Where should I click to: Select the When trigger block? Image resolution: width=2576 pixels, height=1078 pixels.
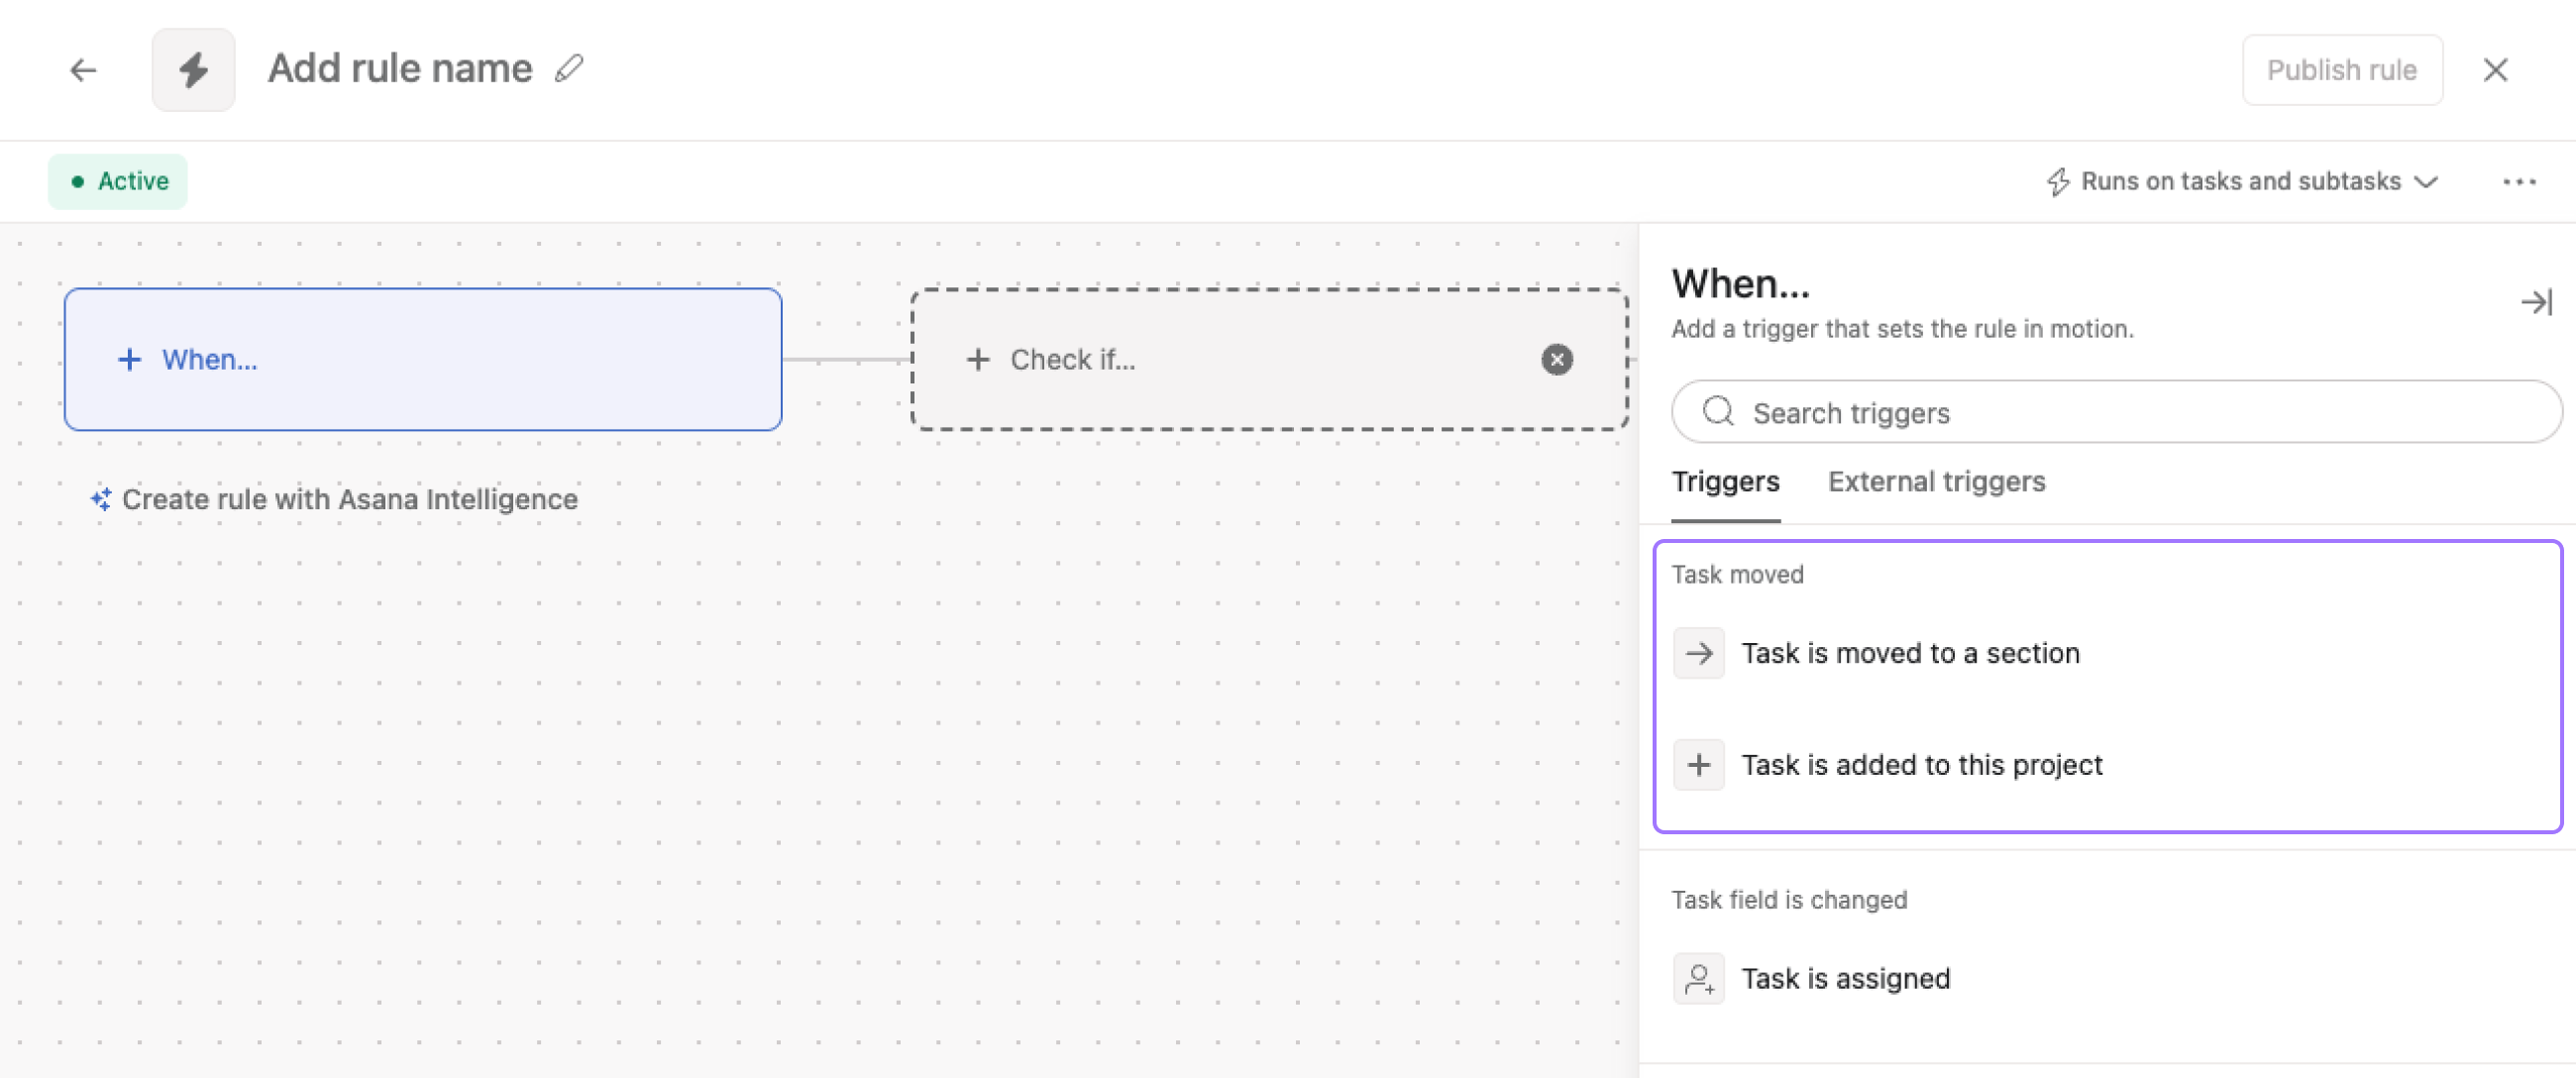pyautogui.click(x=422, y=360)
